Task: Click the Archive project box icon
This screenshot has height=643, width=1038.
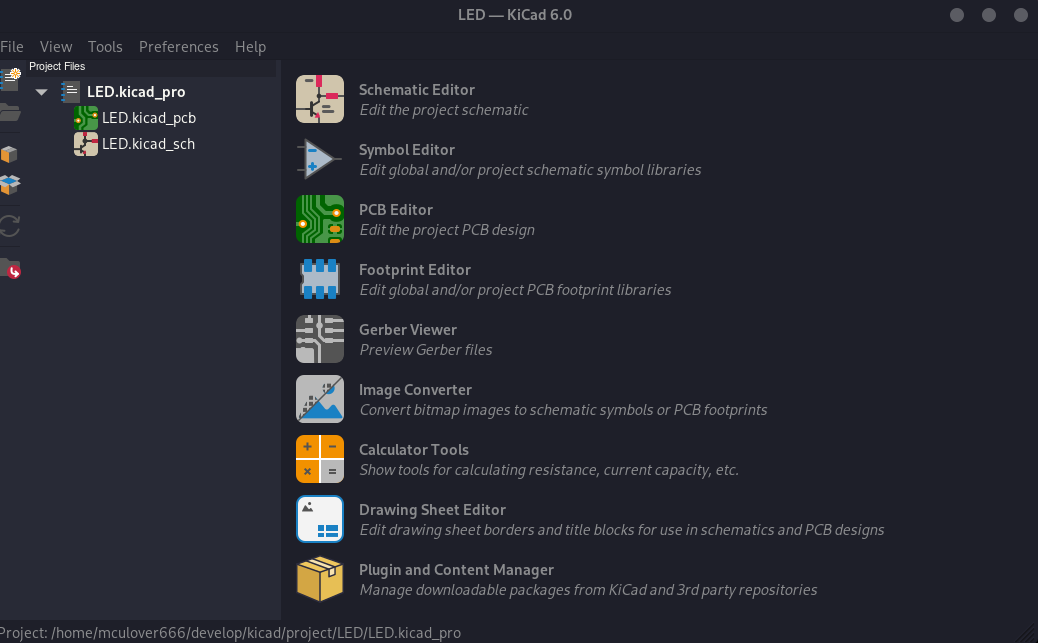Action: 9,154
